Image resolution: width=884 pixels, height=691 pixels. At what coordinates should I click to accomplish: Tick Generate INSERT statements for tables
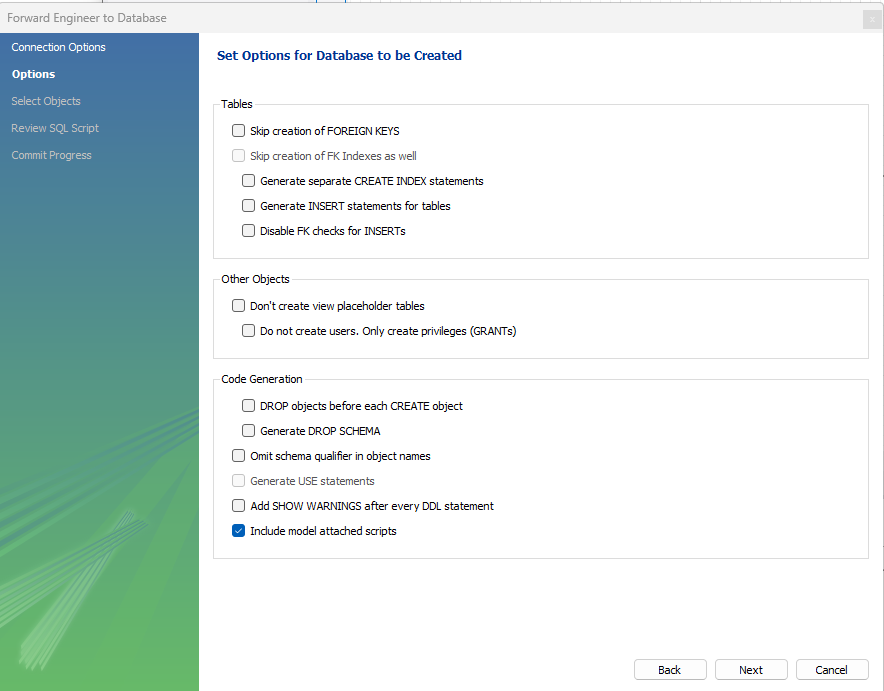pos(249,206)
